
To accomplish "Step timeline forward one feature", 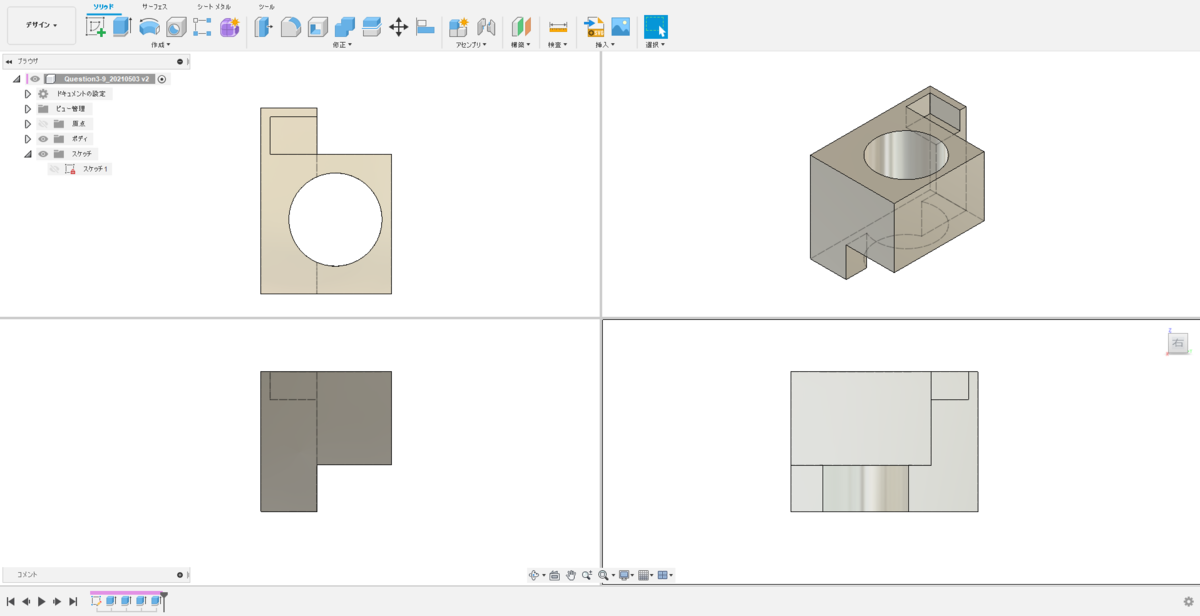I will (x=57, y=602).
